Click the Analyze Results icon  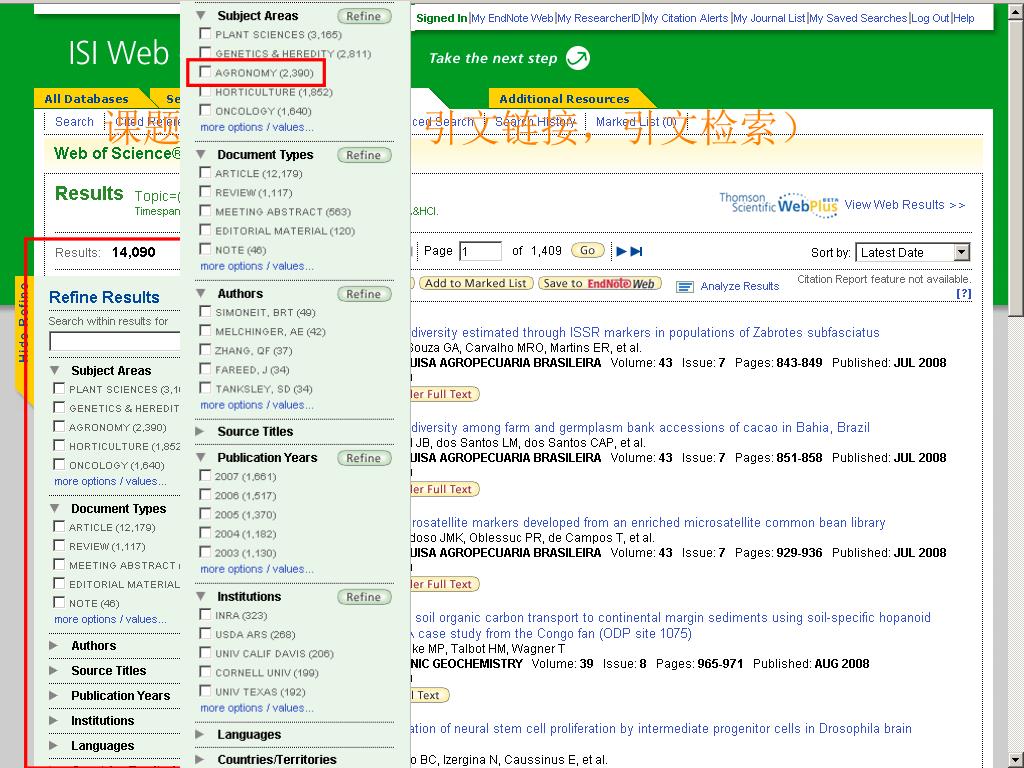pos(684,286)
